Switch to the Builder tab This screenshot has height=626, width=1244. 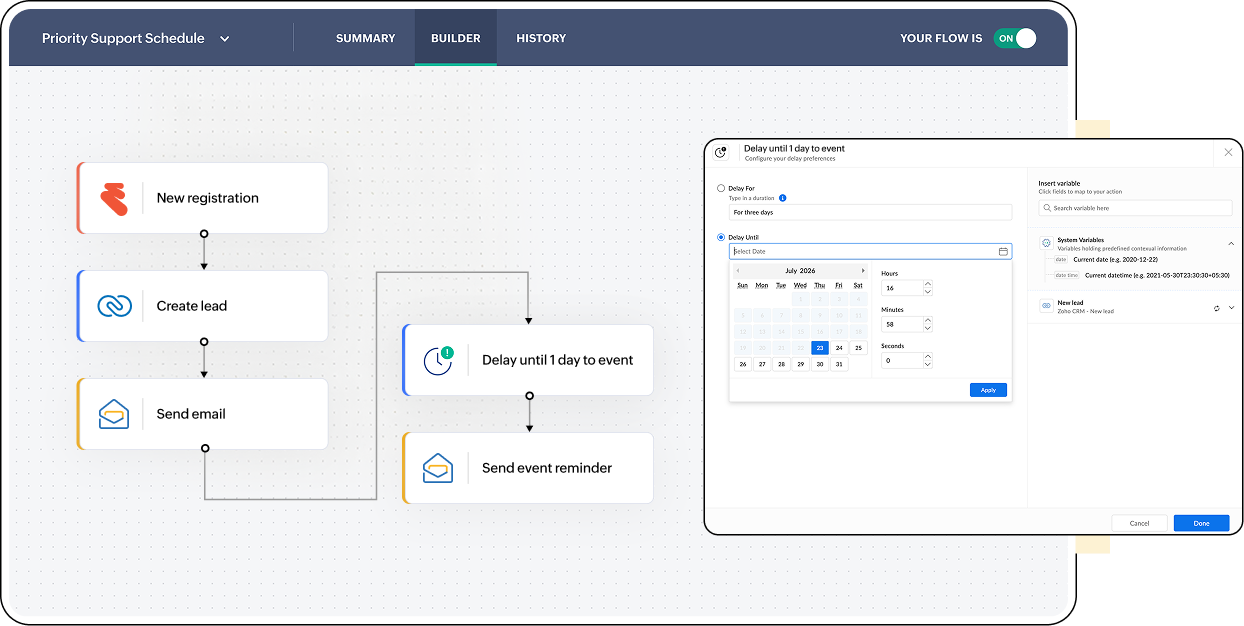[456, 38]
